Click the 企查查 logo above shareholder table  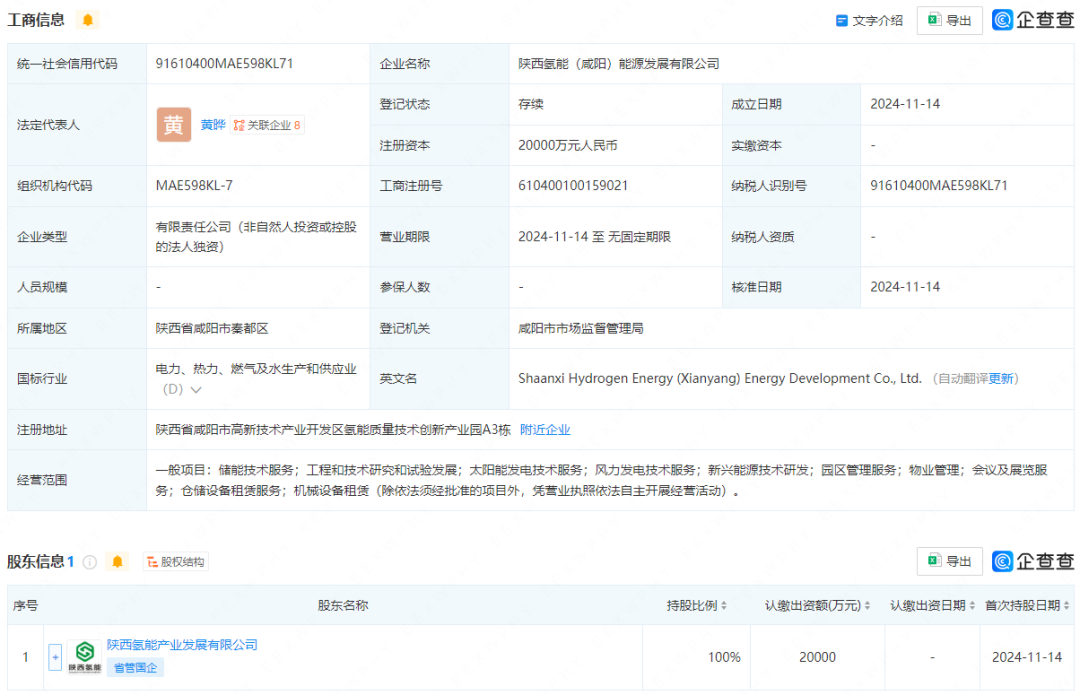1032,561
